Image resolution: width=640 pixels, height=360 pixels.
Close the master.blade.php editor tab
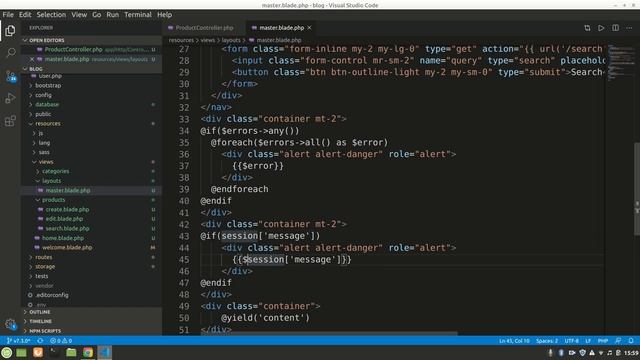point(309,28)
